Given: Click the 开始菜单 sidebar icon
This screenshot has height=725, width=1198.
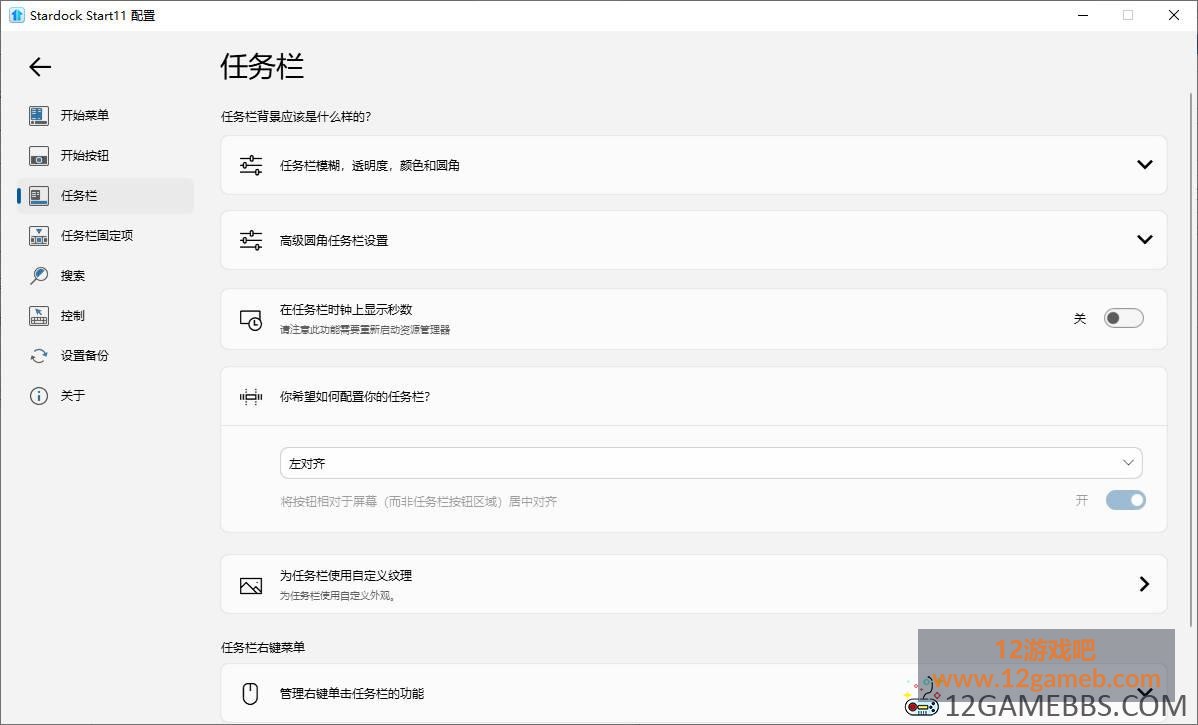Looking at the screenshot, I should point(39,115).
